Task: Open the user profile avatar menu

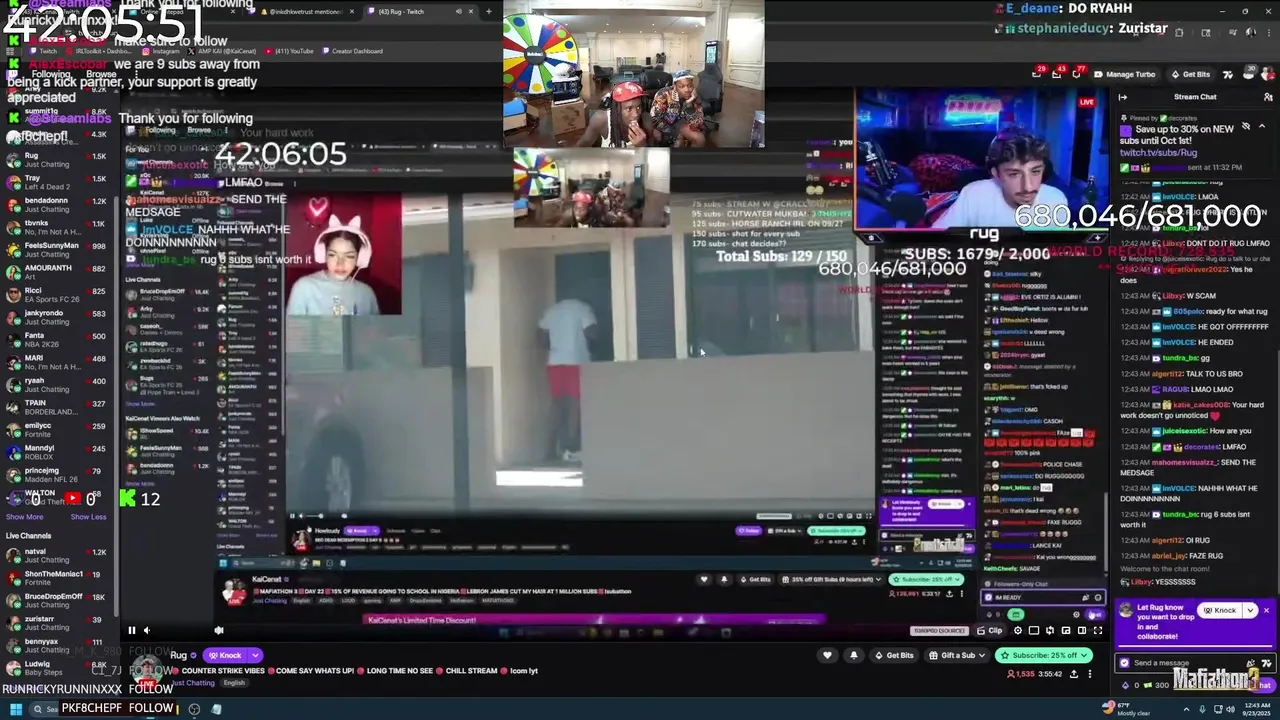Action: pyautogui.click(x=1267, y=74)
